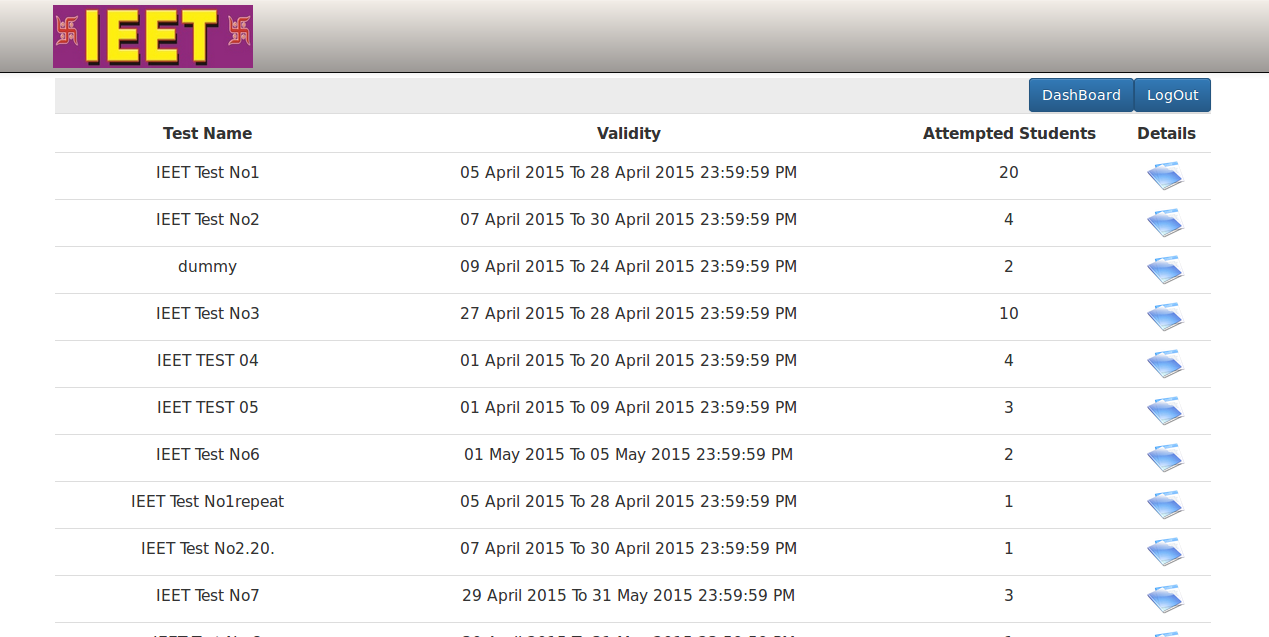Click the Test Name column header
The width and height of the screenshot is (1269, 637).
(x=207, y=134)
